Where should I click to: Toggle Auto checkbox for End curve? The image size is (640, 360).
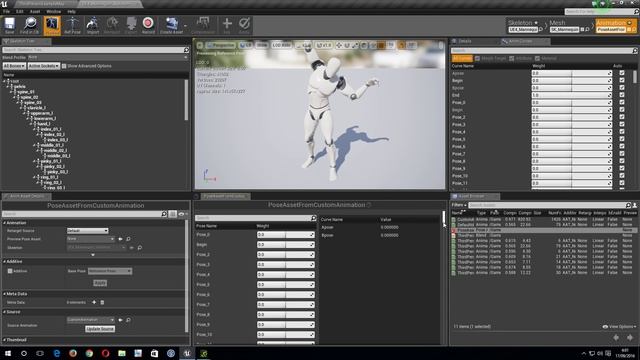pos(622,95)
